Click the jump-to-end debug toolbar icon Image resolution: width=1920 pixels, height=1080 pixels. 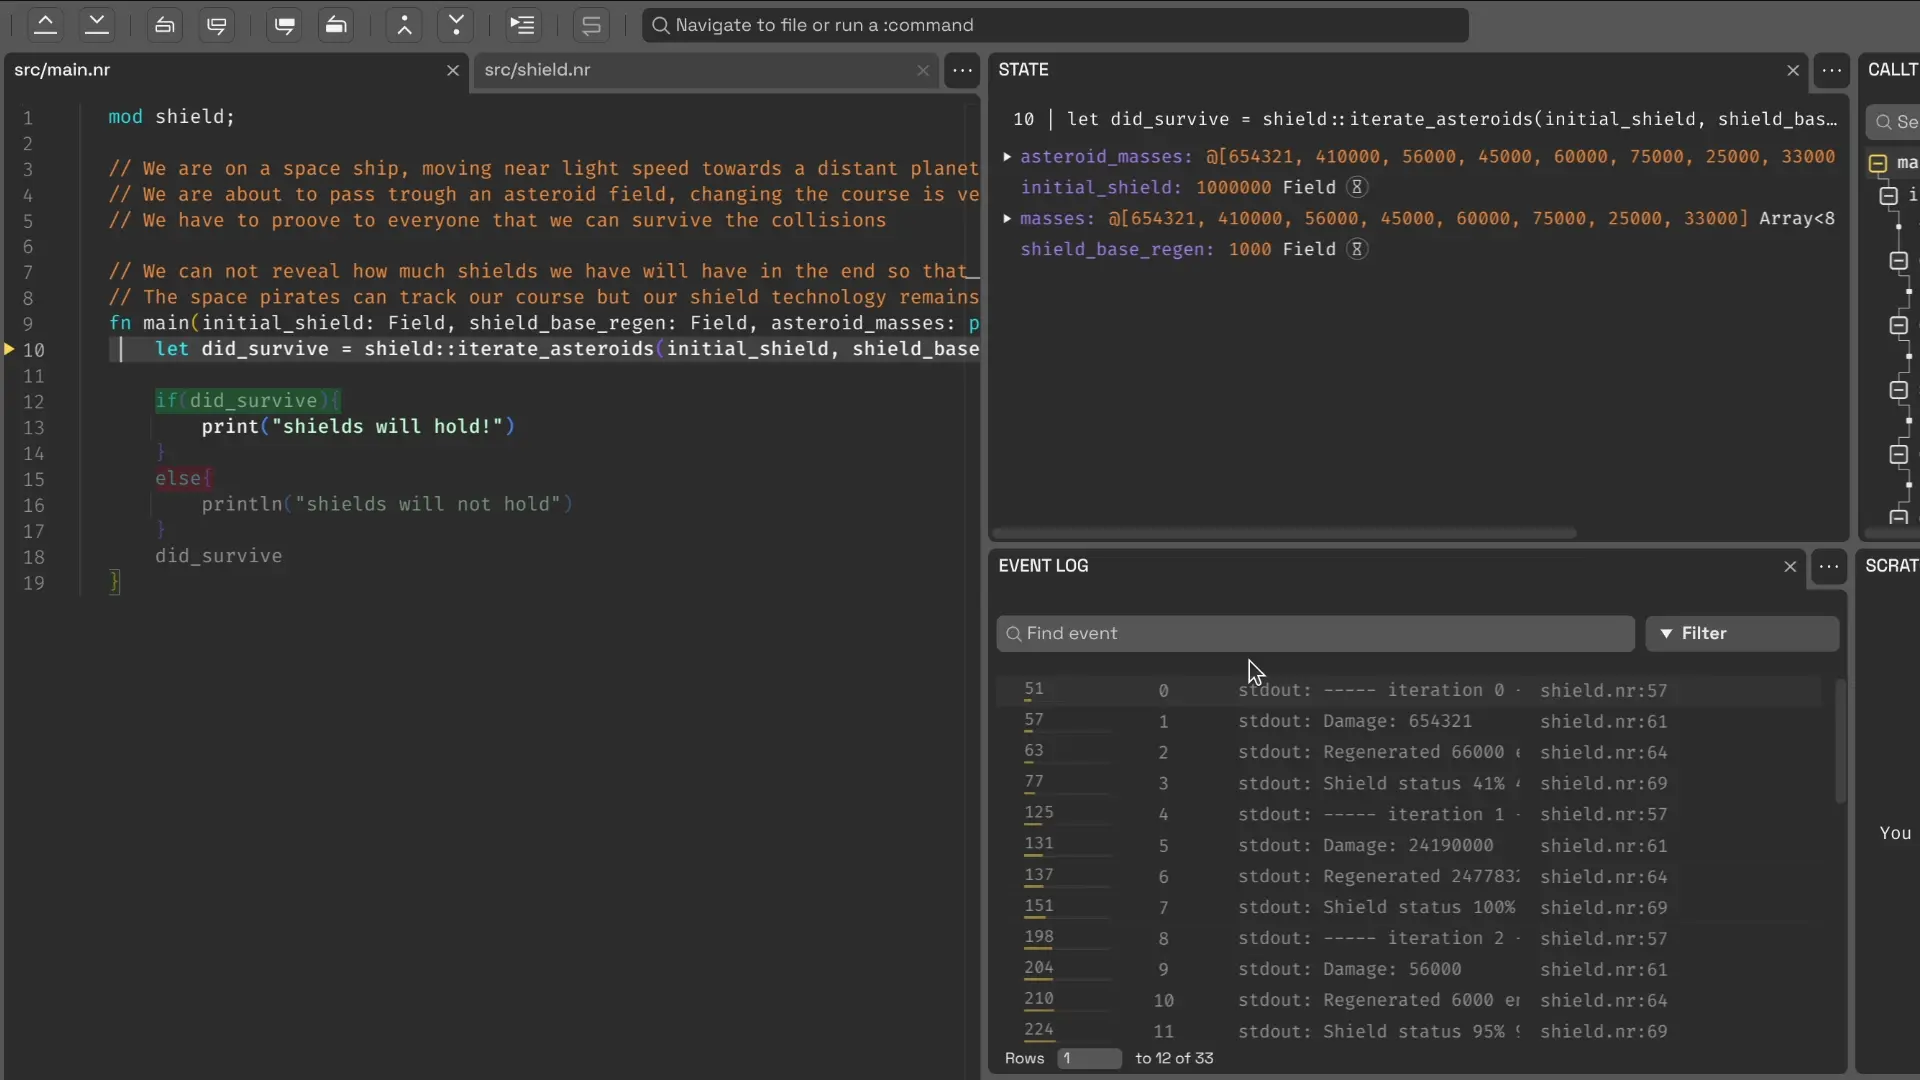tap(97, 25)
